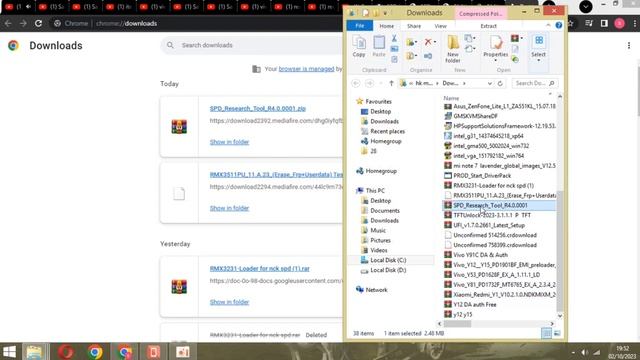Collapse the Explorer ribbon using chevron
This screenshot has height=360, width=640.
[x=548, y=25]
